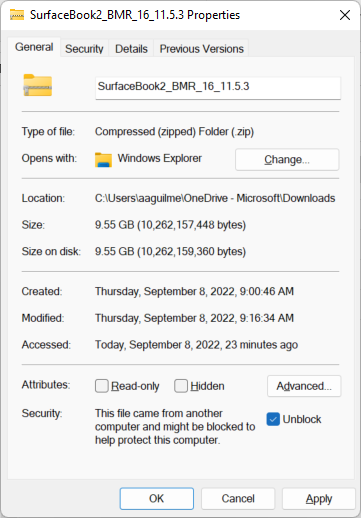
Task: Select the Location path text
Action: point(215,198)
